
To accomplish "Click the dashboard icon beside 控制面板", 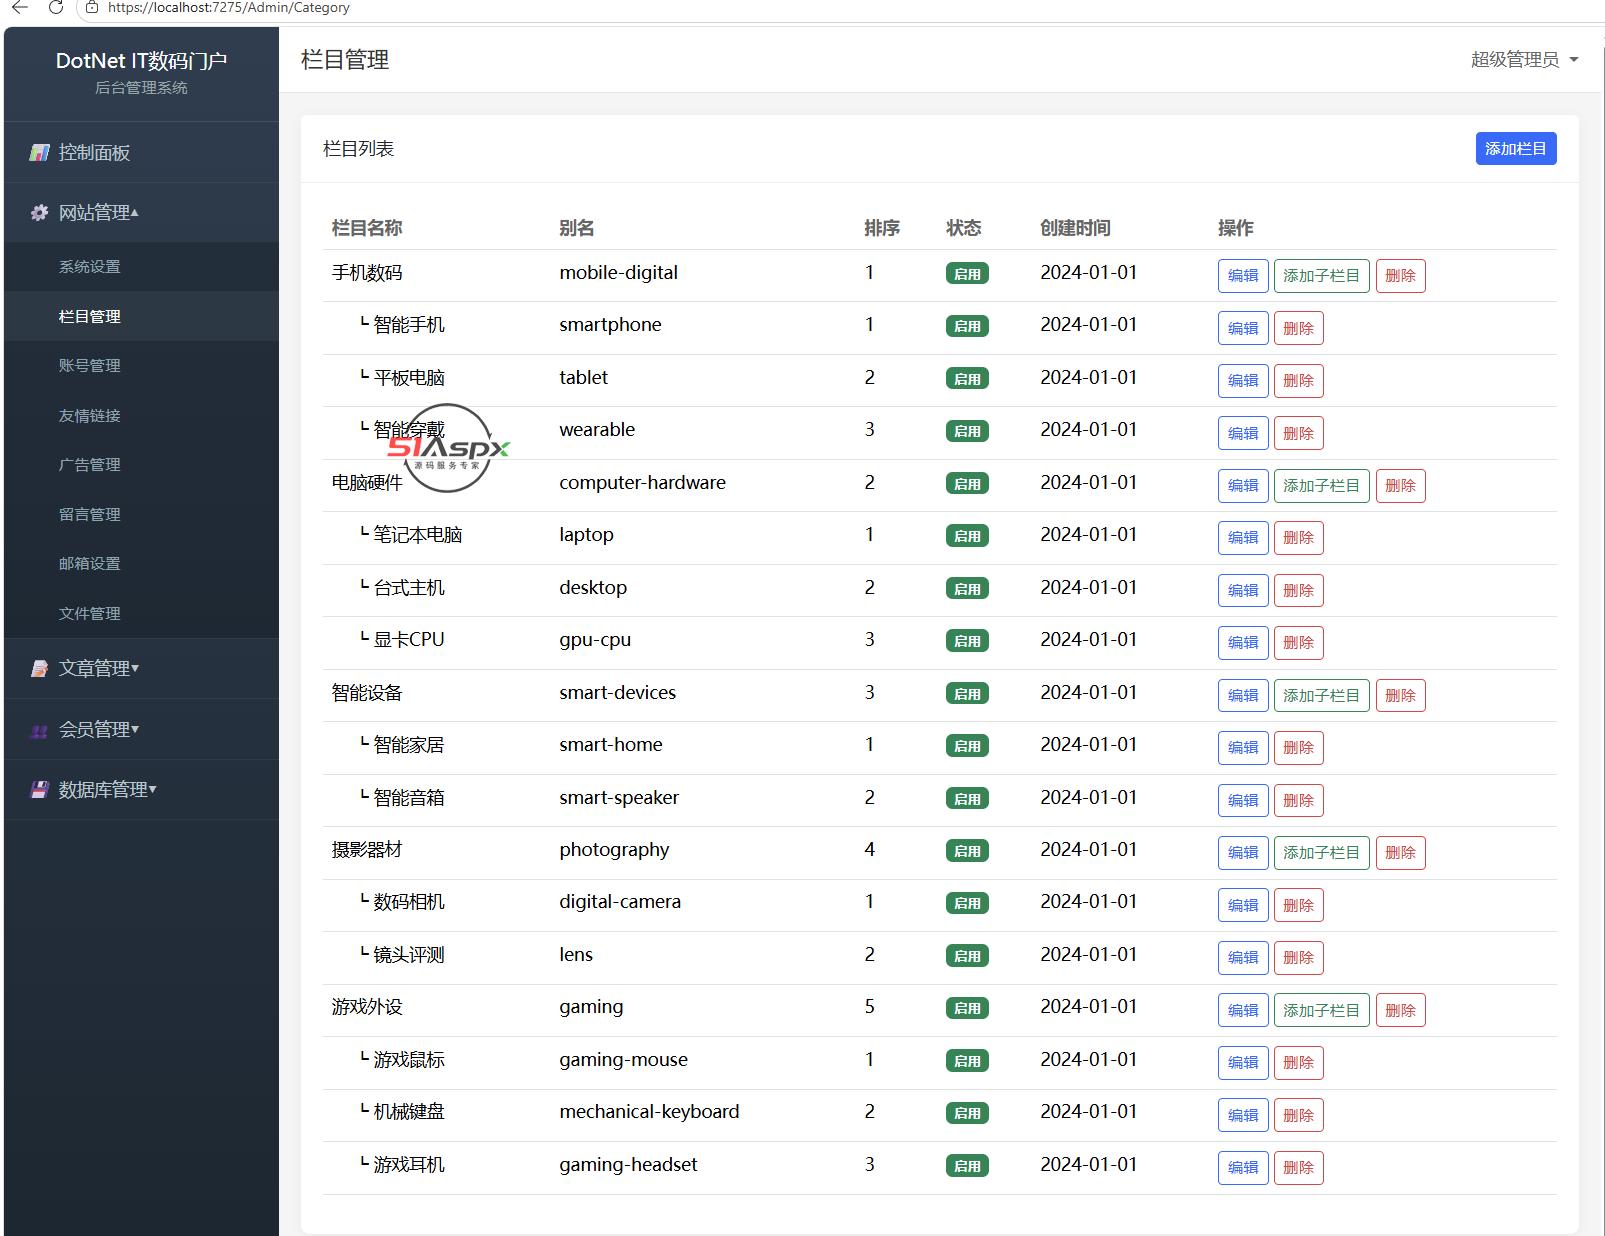I will point(39,153).
